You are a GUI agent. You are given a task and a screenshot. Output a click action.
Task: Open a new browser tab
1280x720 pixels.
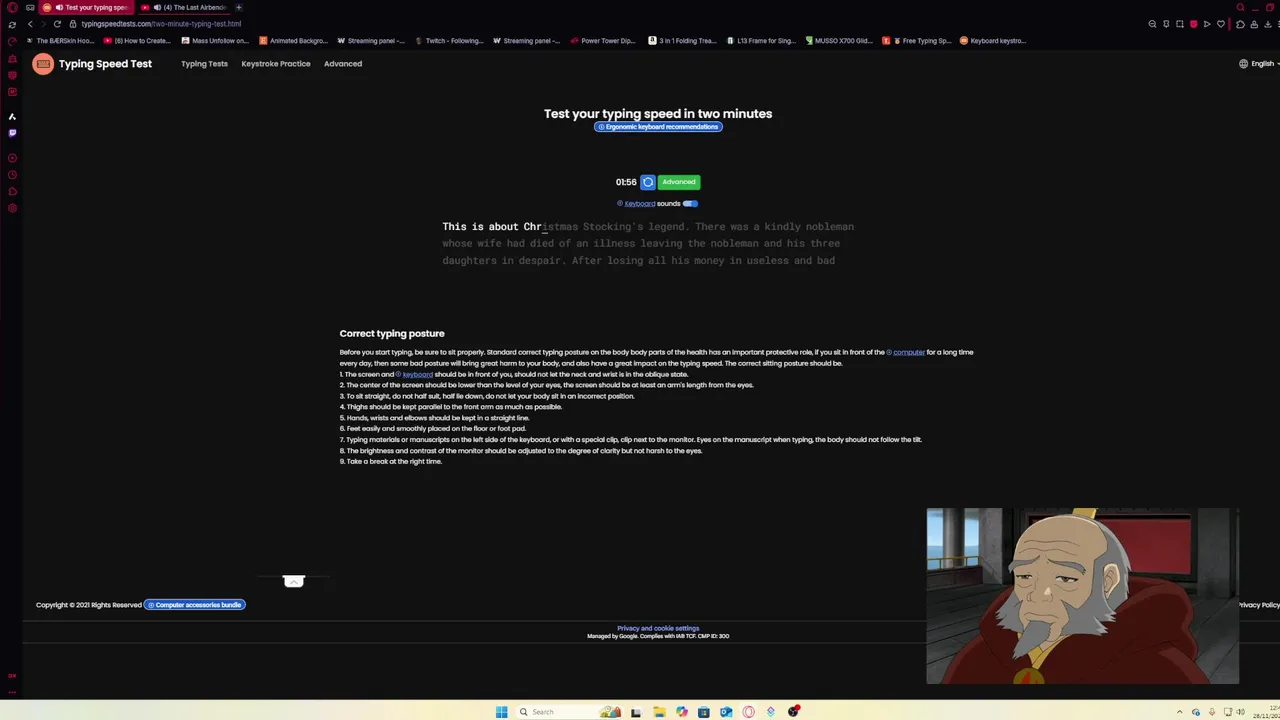click(238, 7)
